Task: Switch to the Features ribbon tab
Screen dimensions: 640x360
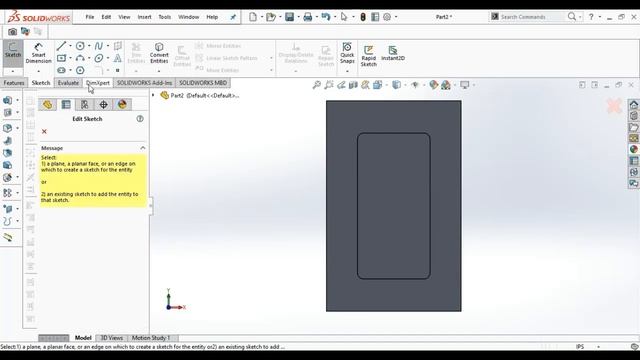Action: click(14, 83)
